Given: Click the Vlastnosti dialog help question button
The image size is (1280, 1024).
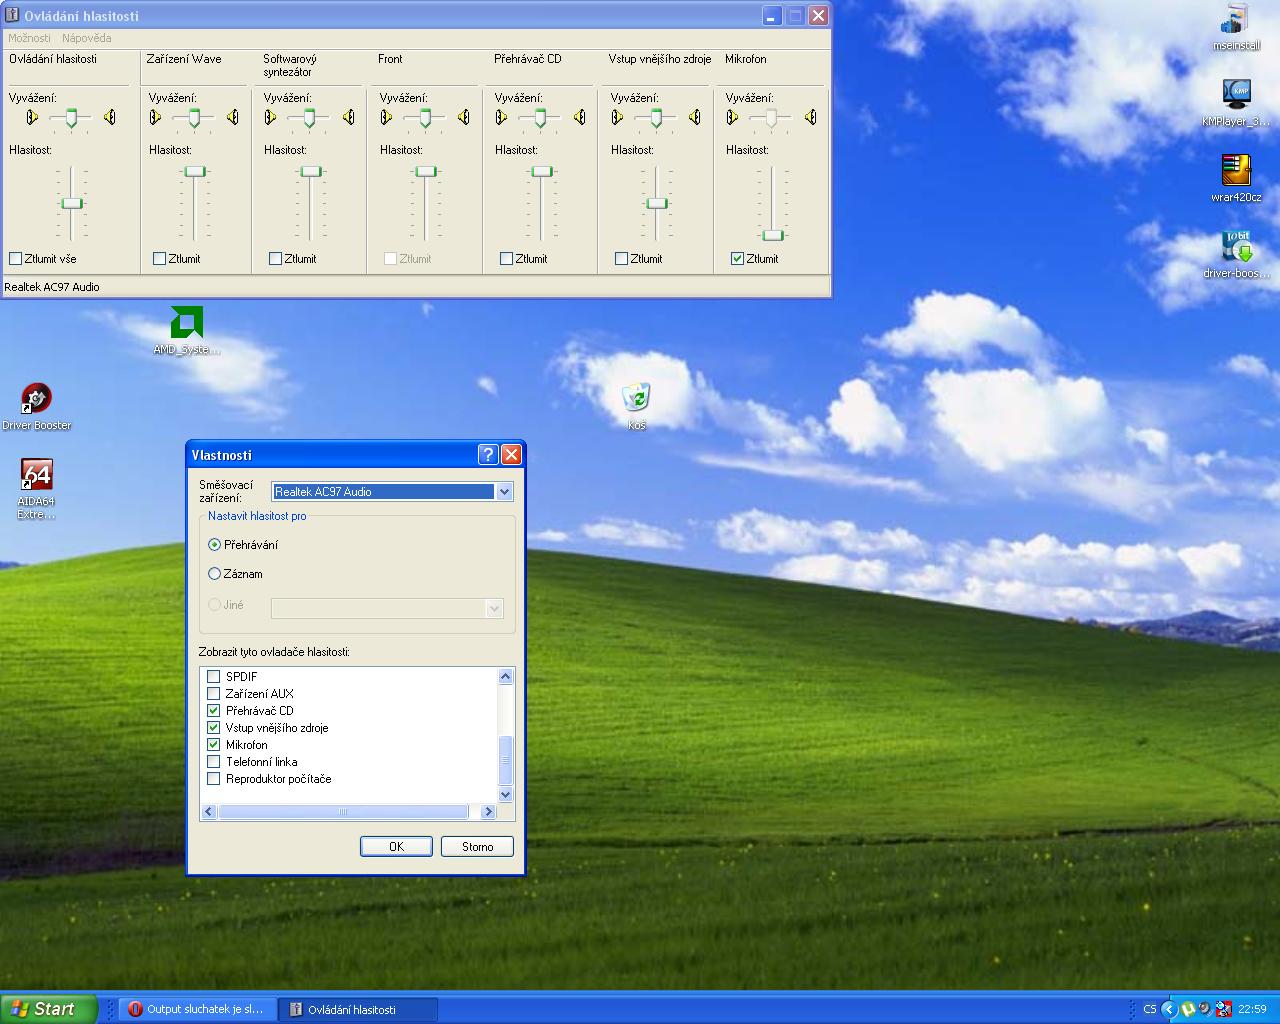Looking at the screenshot, I should coord(488,455).
